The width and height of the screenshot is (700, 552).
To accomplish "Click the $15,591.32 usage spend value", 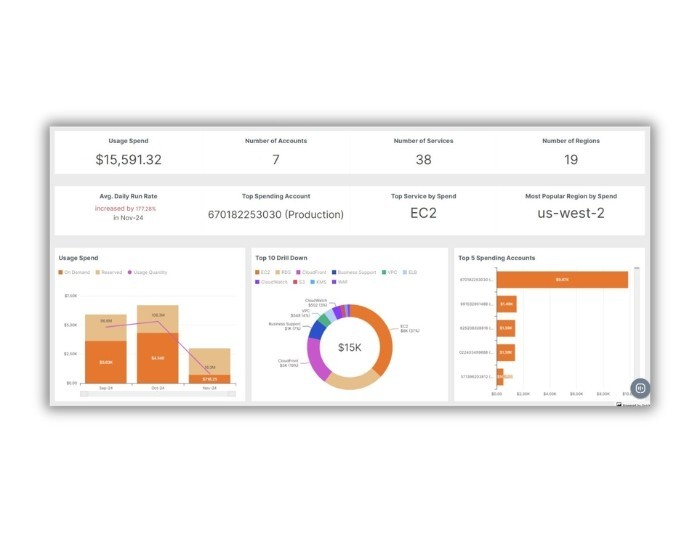I will 129,159.
